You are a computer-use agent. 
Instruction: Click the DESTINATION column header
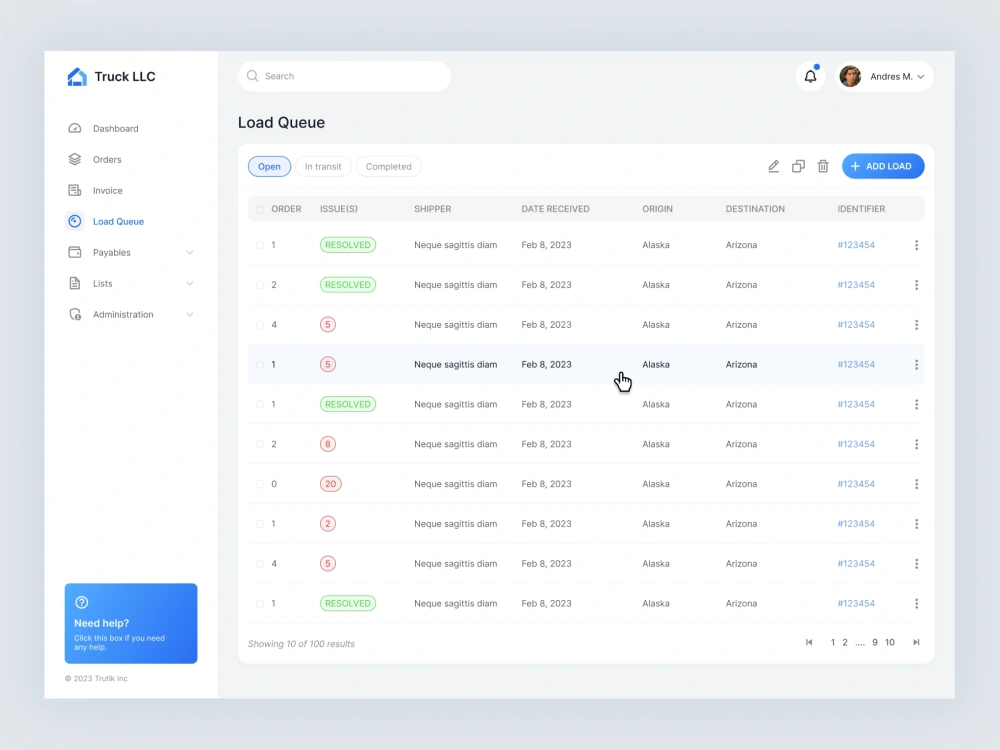point(755,209)
